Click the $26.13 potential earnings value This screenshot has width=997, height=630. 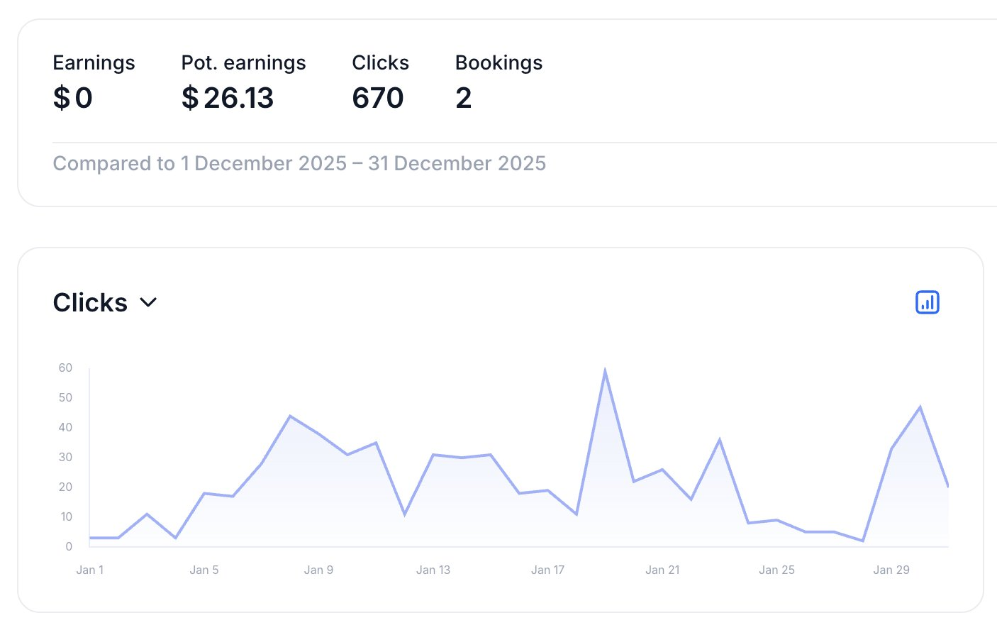(x=227, y=98)
